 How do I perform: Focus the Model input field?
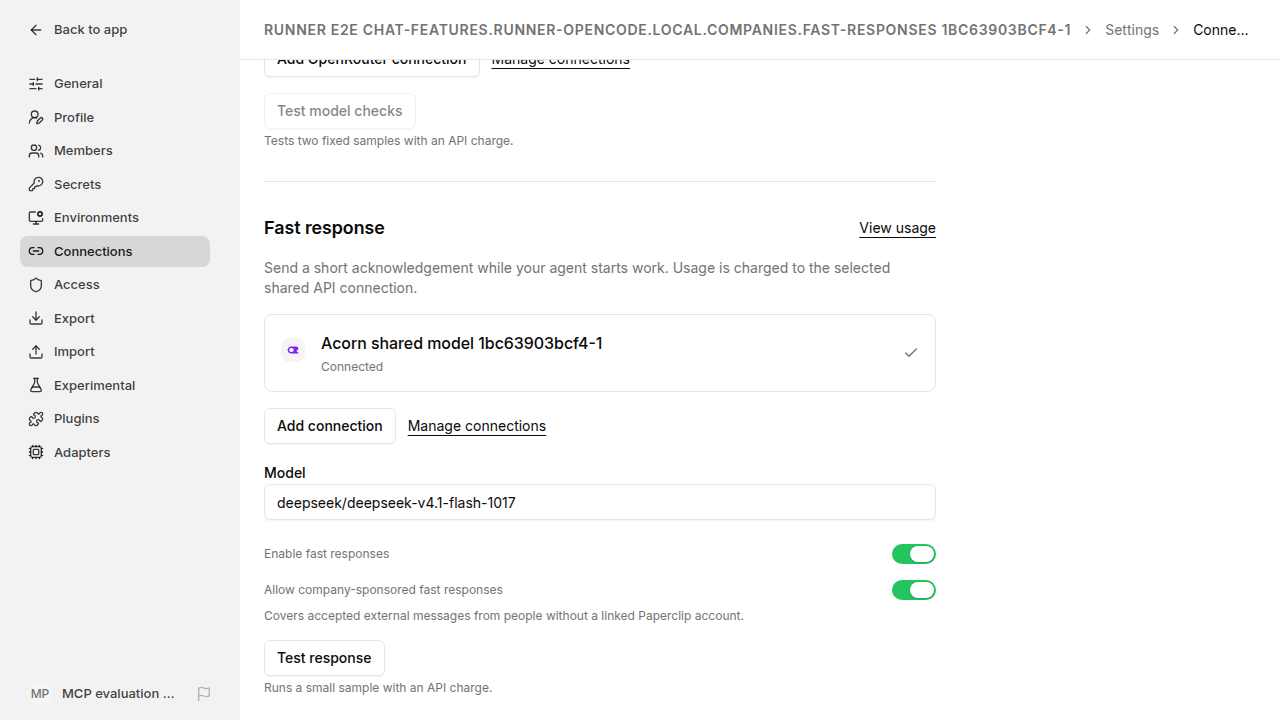600,502
